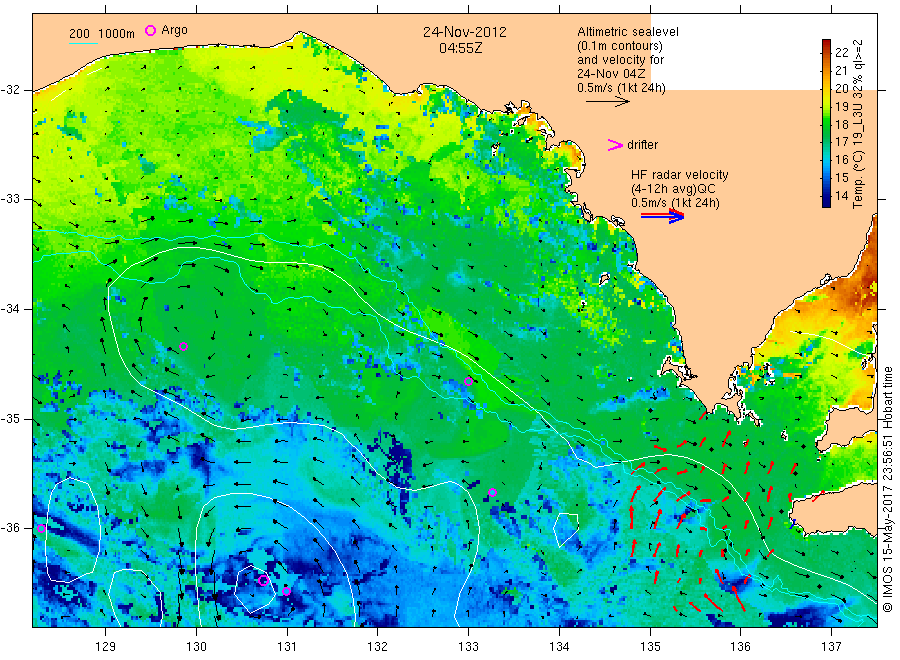The height and width of the screenshot is (660, 900).
Task: Select the Argo float marker at far-left 36S
Action: coord(41,529)
